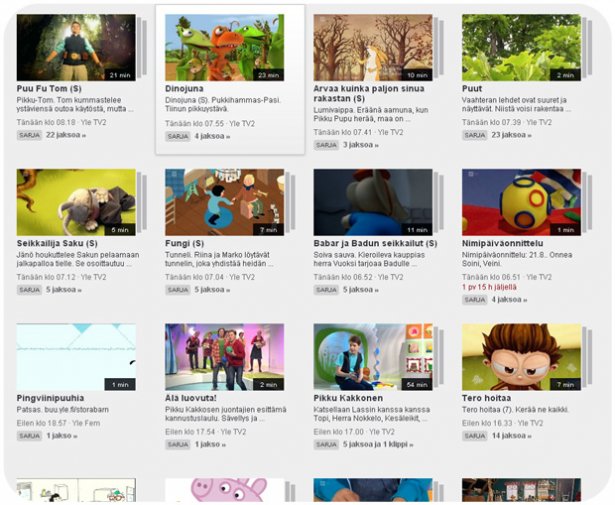This screenshot has width=615, height=505.
Task: Click the 54 min duration badge on Pikku Kakkonen
Action: coord(417,384)
